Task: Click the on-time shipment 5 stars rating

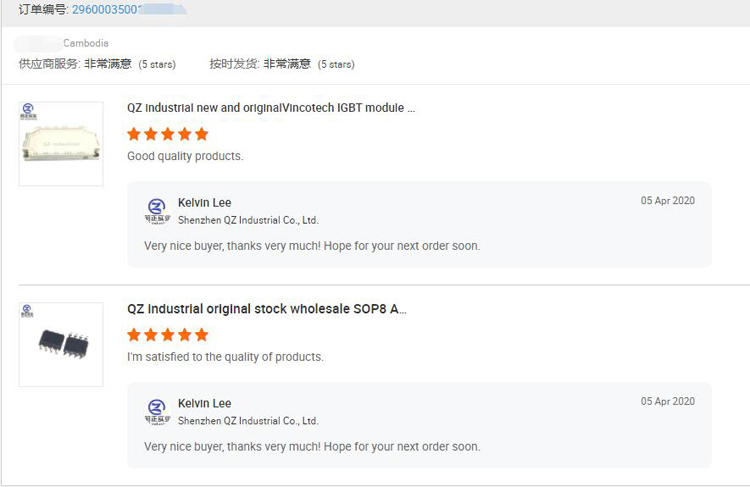Action: pos(336,64)
